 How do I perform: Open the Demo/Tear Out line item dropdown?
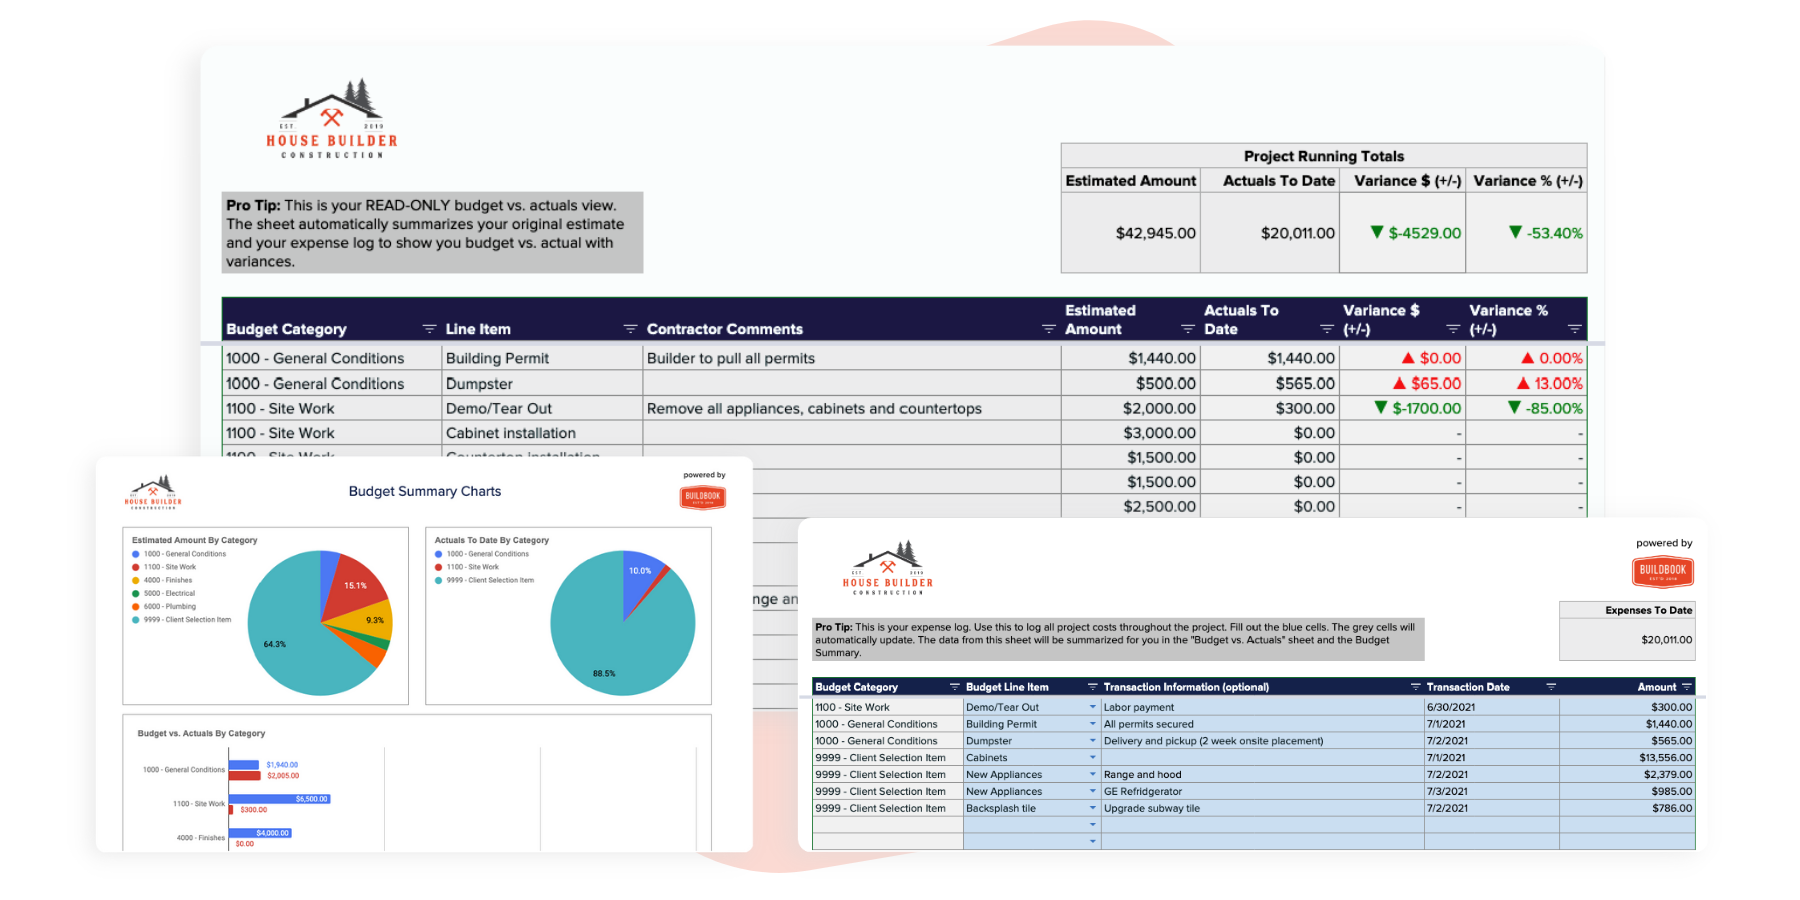click(x=1092, y=706)
